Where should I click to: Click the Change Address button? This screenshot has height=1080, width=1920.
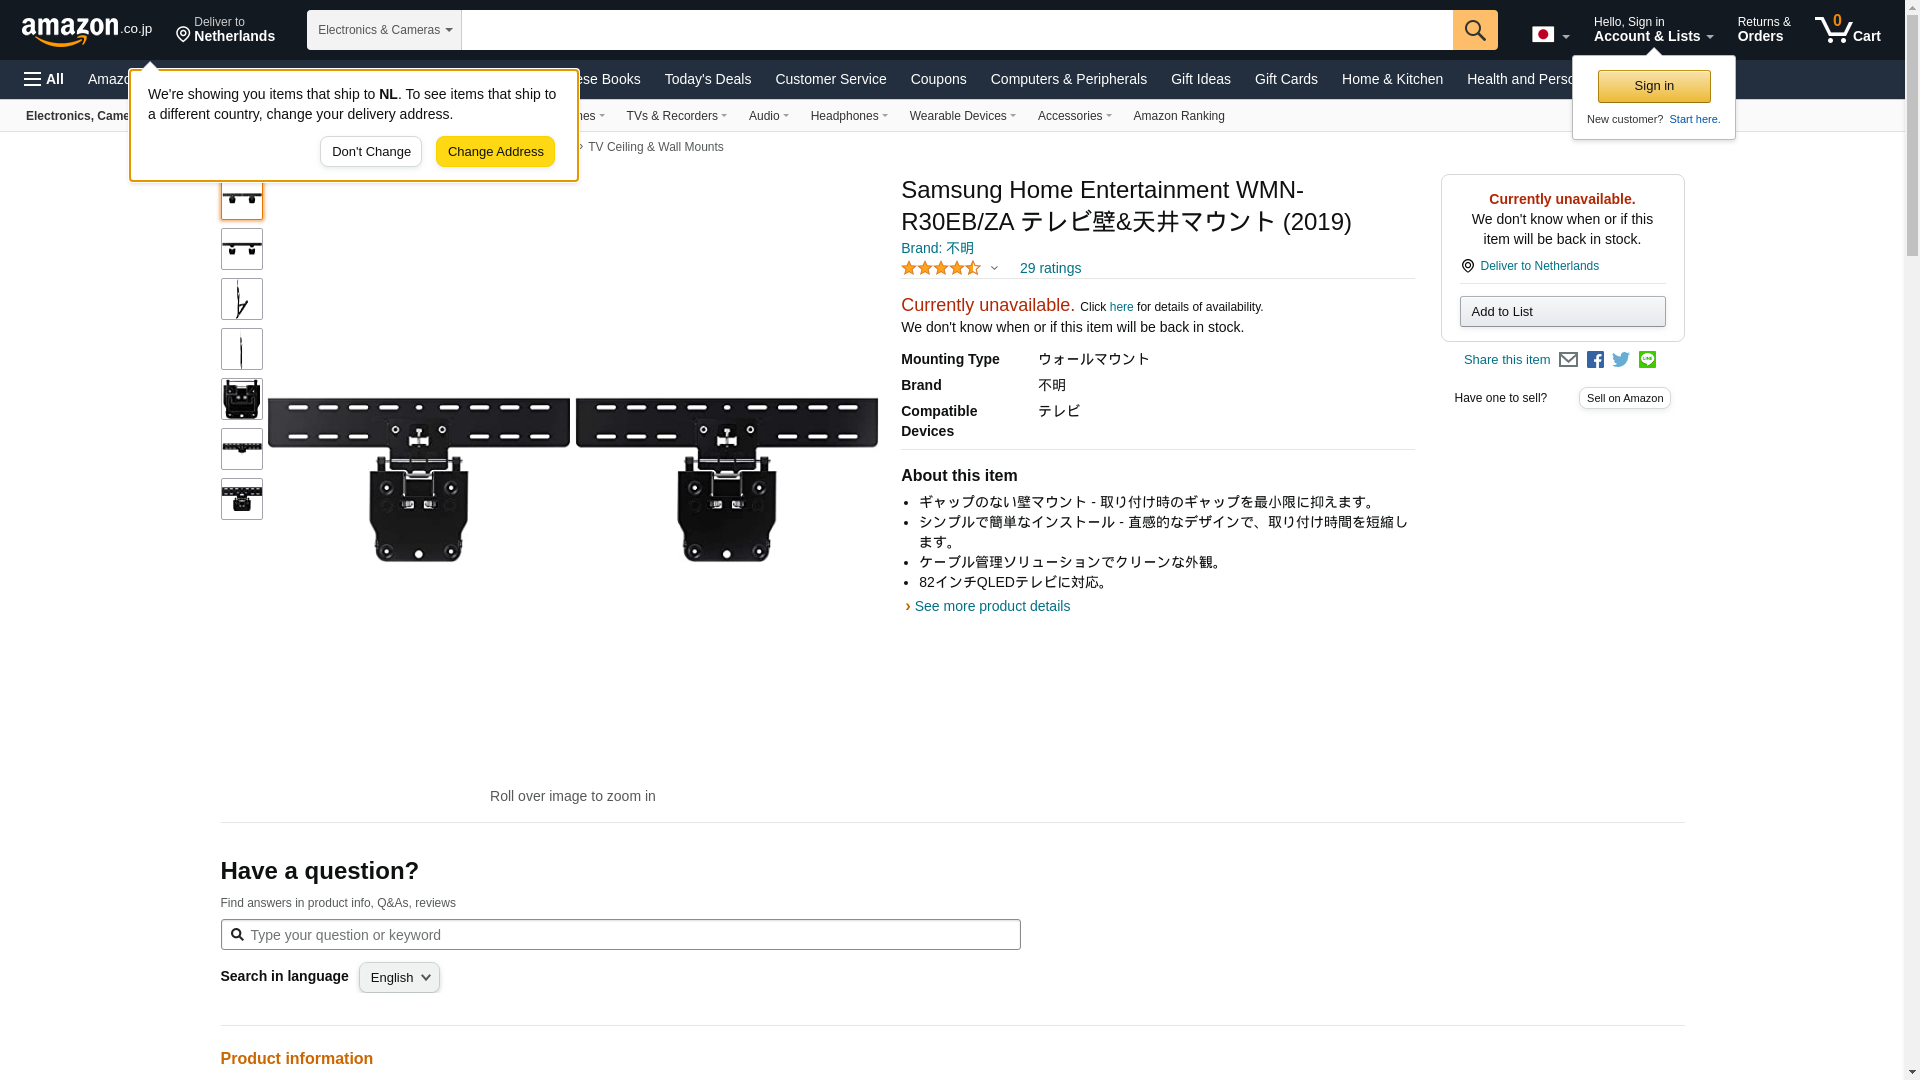point(495,152)
